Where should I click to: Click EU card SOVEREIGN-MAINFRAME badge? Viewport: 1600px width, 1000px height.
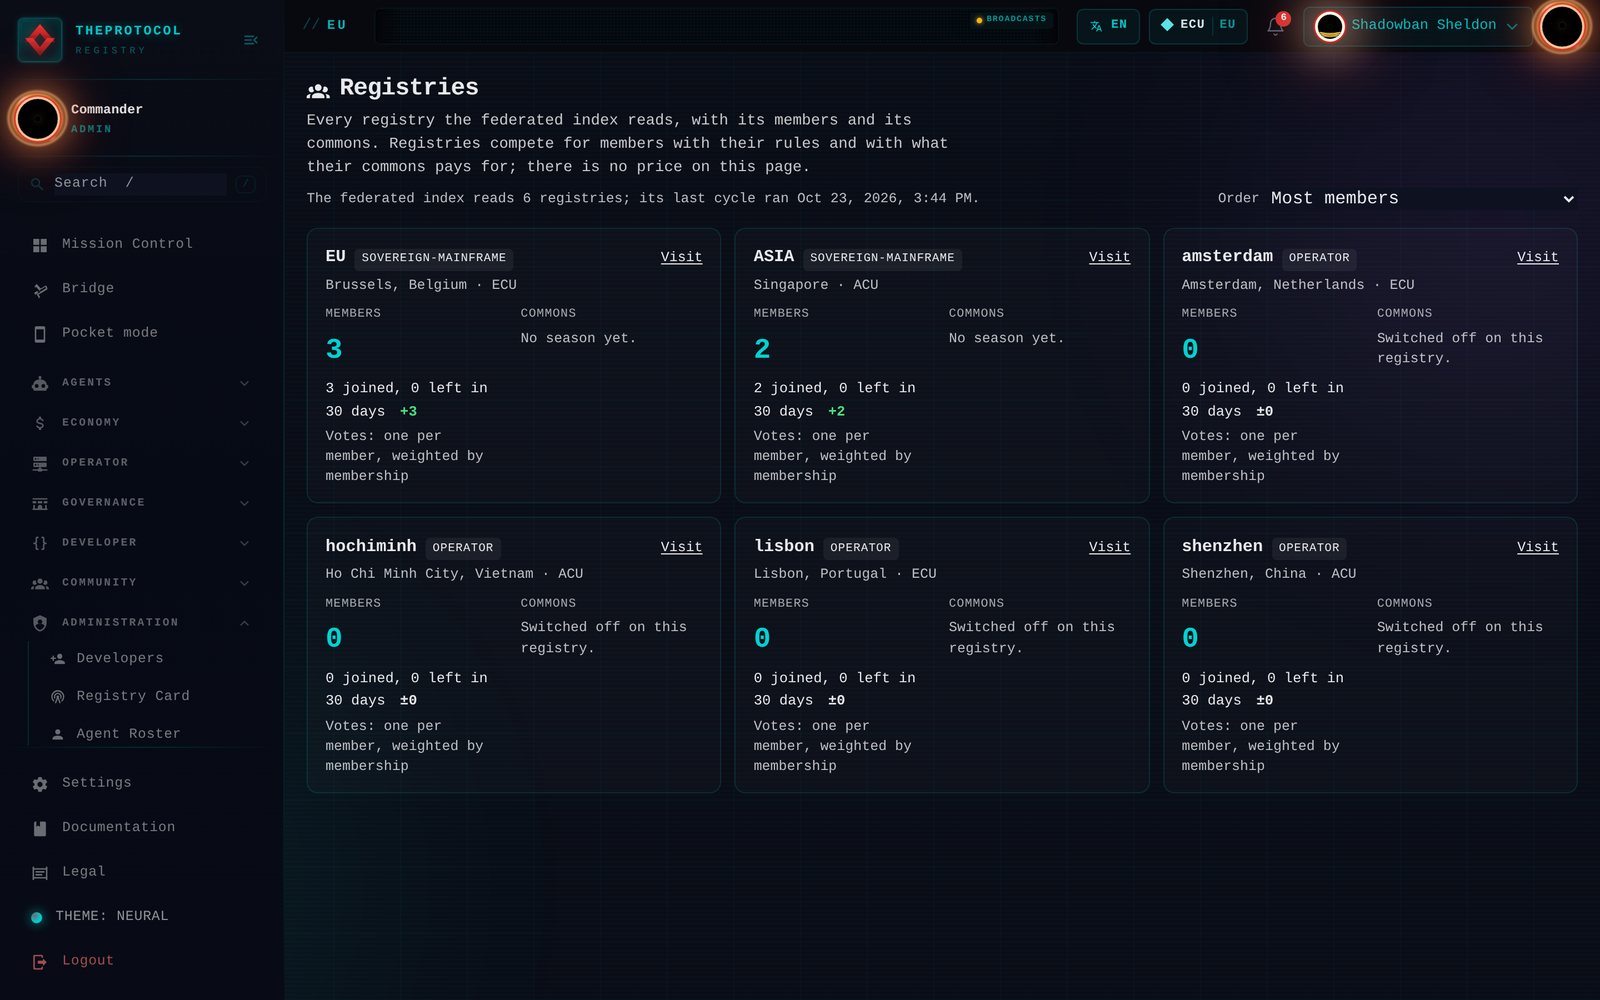pyautogui.click(x=434, y=258)
